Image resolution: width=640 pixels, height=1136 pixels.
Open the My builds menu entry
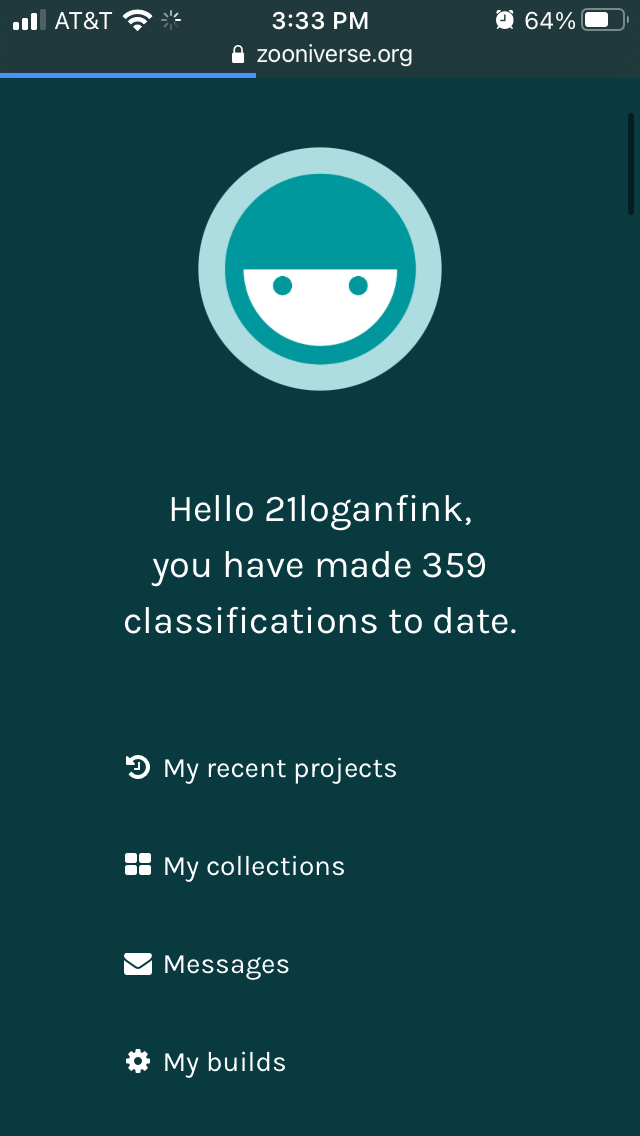click(x=224, y=1062)
